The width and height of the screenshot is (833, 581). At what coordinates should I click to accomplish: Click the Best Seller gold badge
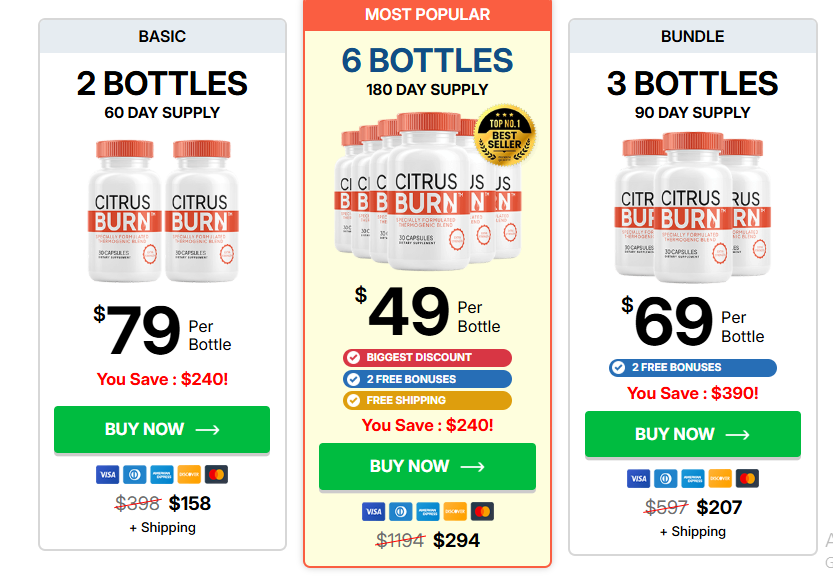pos(504,136)
